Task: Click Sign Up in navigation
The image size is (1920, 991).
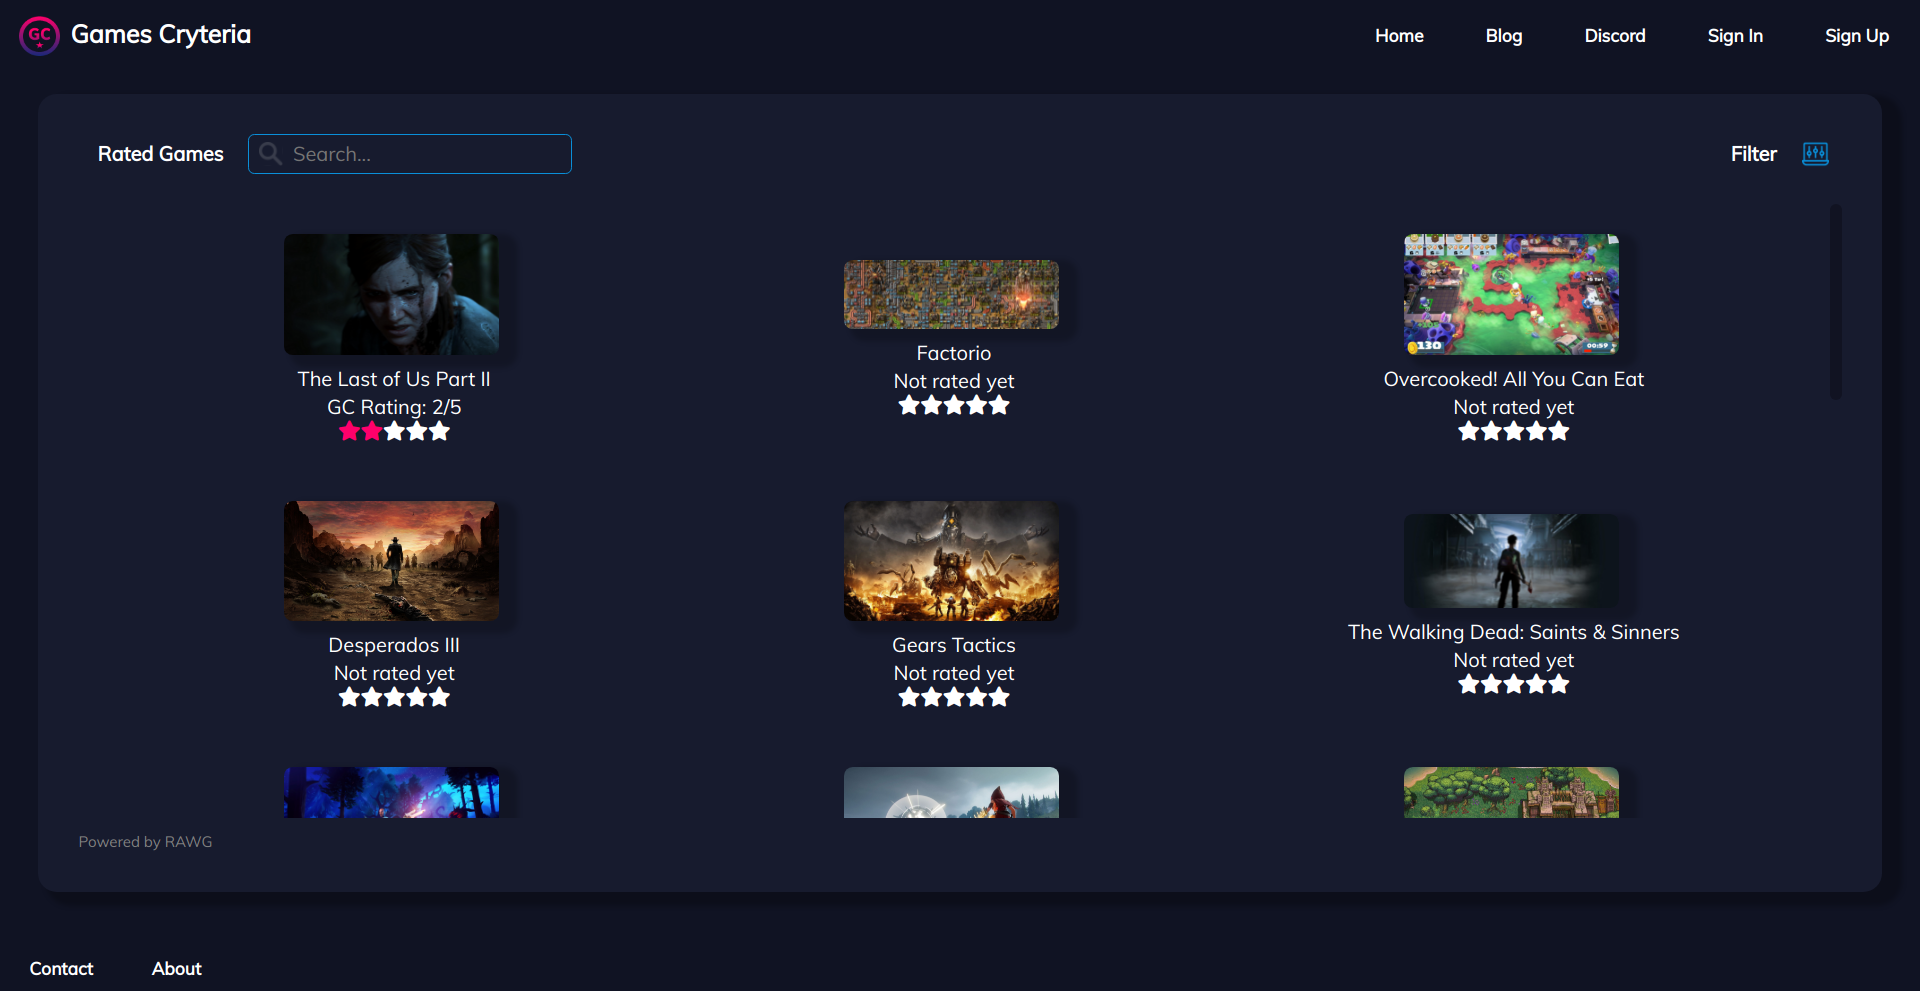Action: (1857, 36)
